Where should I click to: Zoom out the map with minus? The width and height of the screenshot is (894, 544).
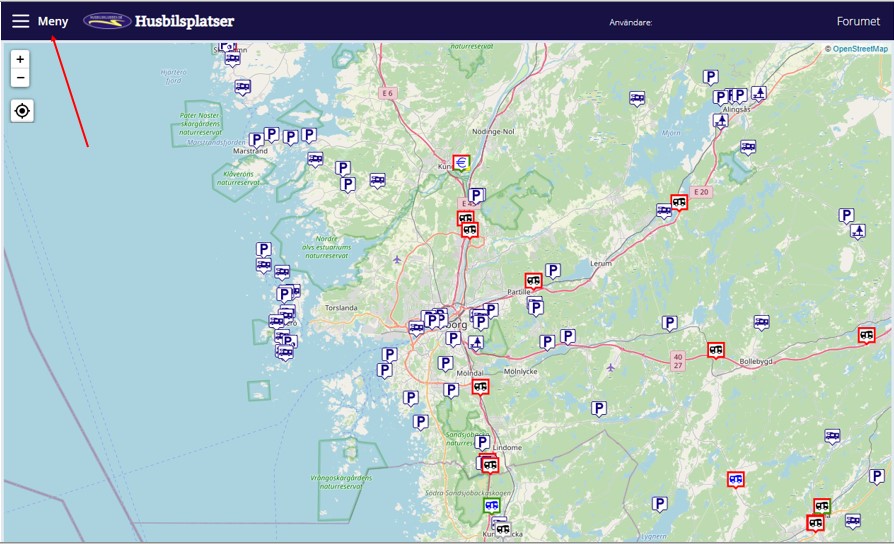click(x=20, y=78)
